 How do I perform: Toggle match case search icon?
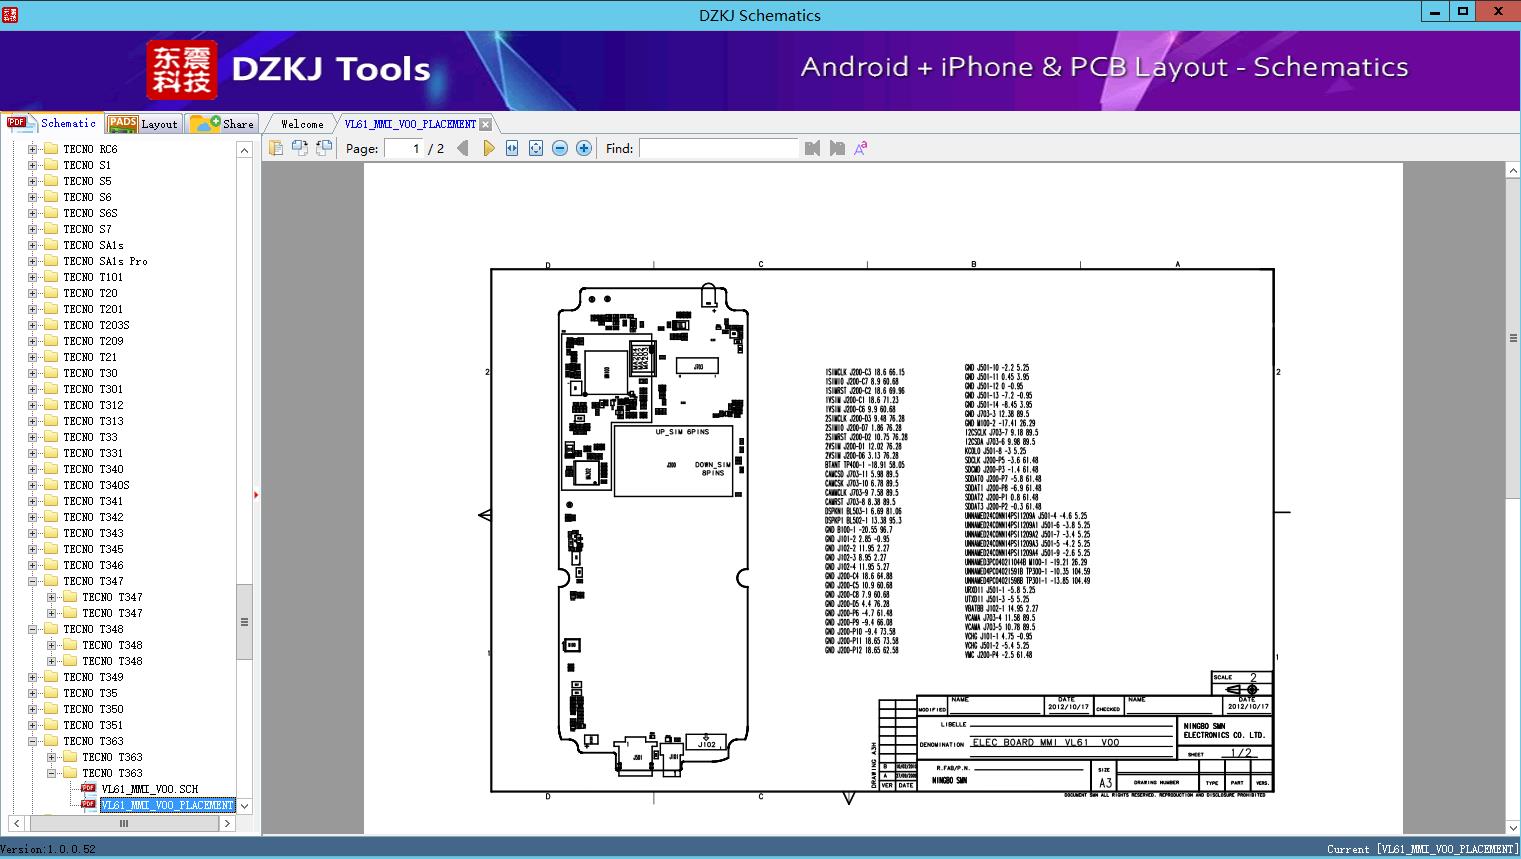[x=861, y=148]
